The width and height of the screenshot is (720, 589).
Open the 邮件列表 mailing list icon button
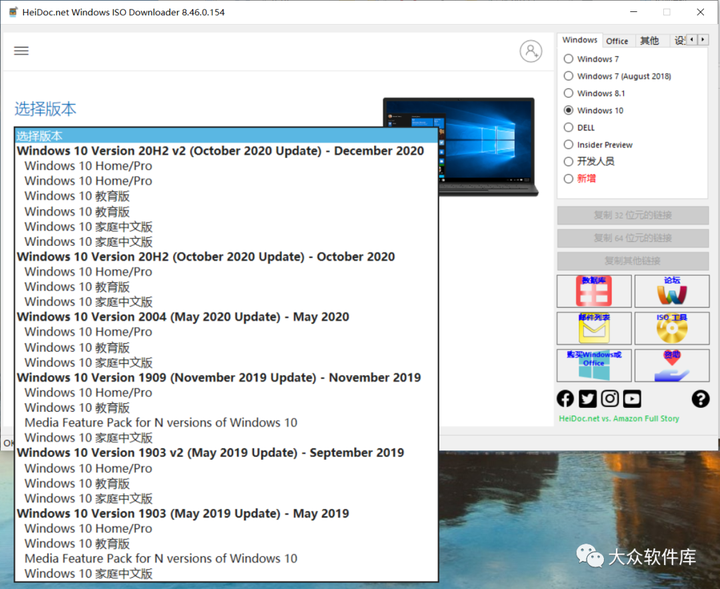coord(594,328)
